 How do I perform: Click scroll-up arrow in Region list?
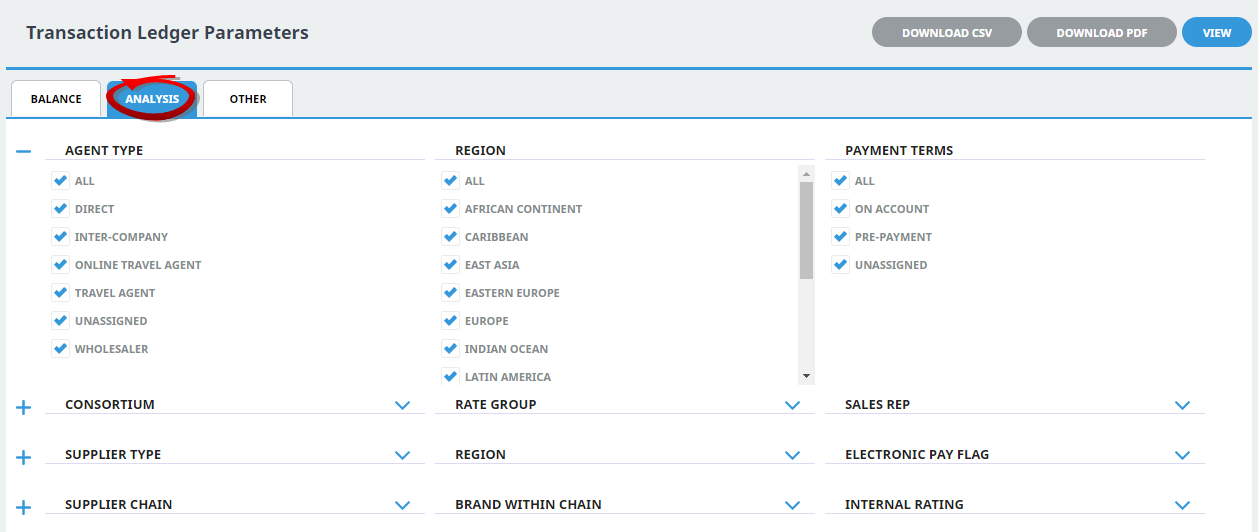[x=806, y=174]
